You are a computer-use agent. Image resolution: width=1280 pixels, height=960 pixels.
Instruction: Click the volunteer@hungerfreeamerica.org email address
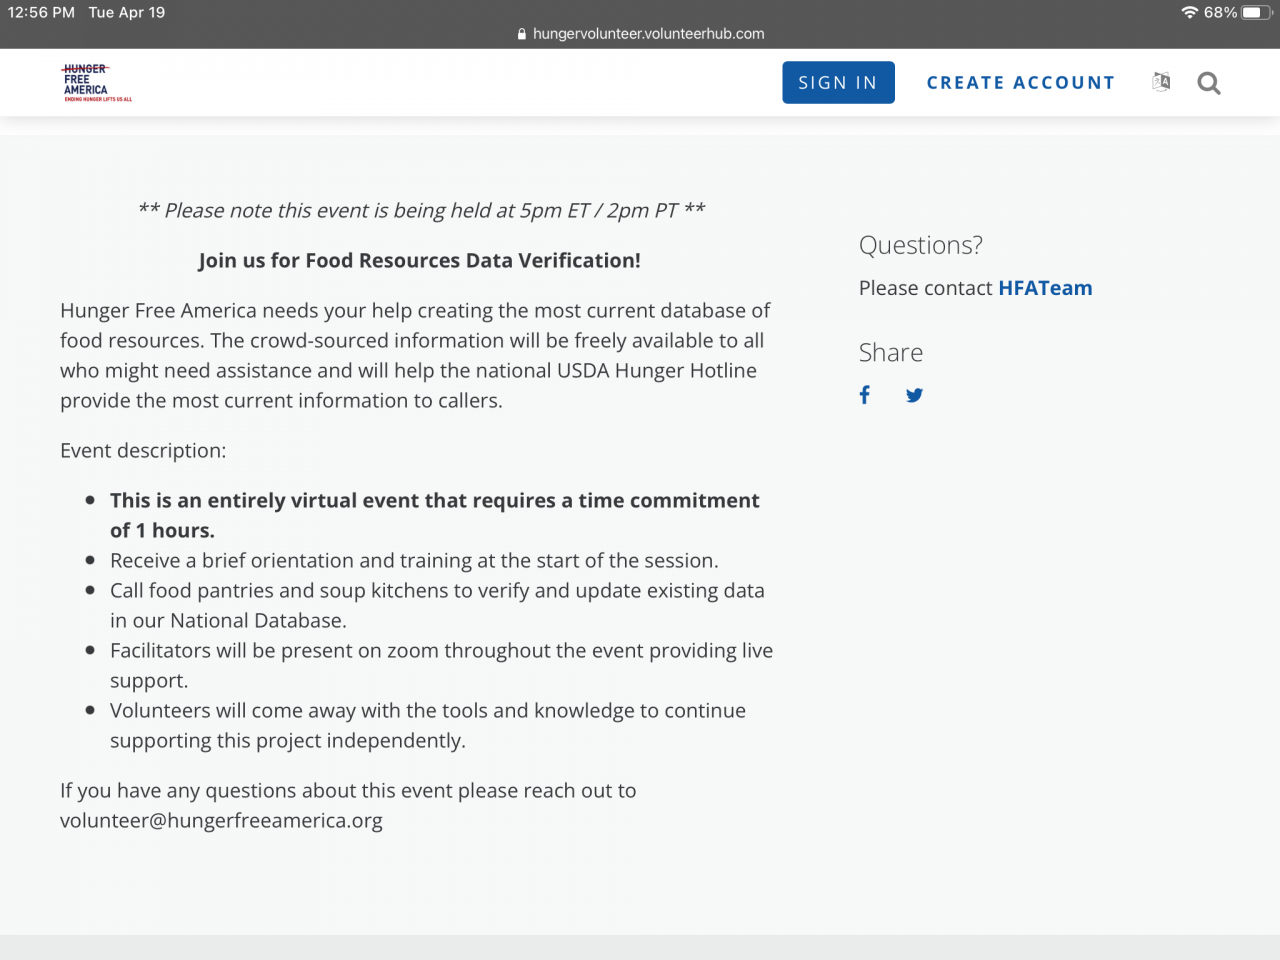(221, 821)
